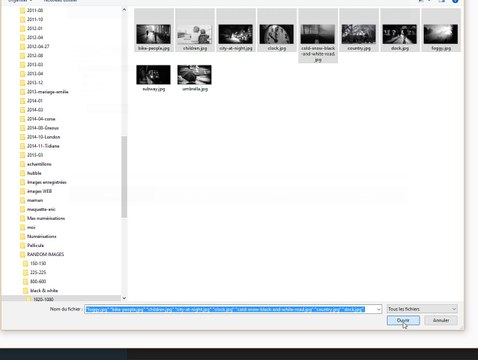Screen dimensions: 478x360
Task: Choose the cold-snow-black-and-white-road.jpg thumbnail
Action: [318, 34]
